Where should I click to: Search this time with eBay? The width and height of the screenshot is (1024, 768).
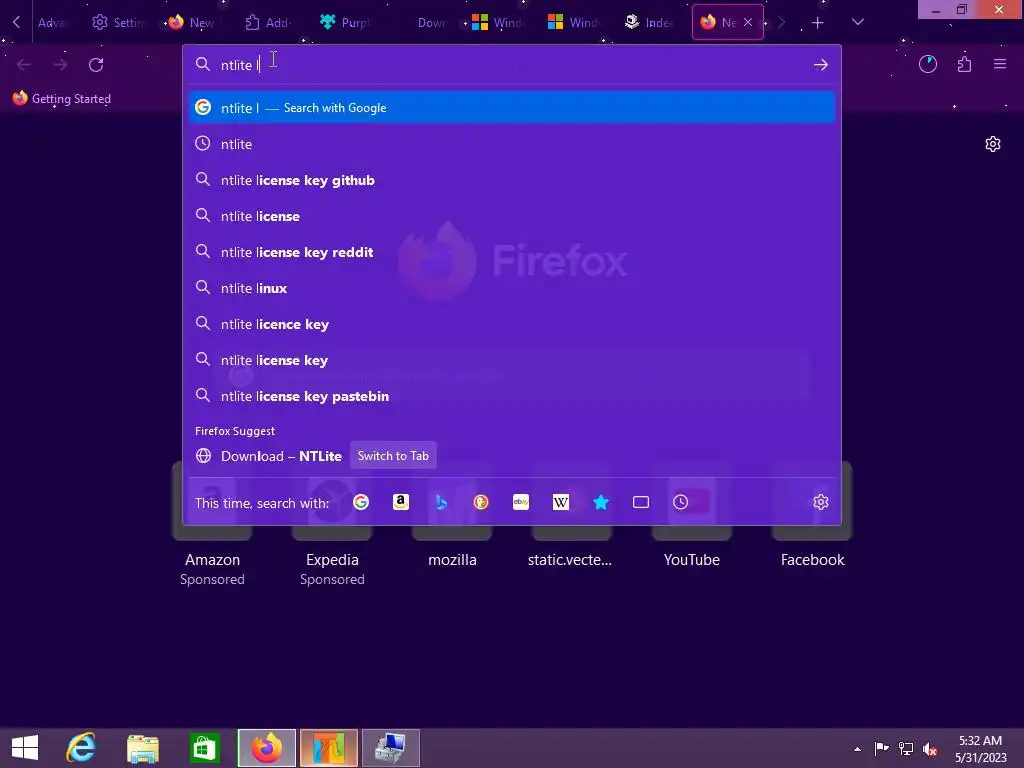point(520,502)
